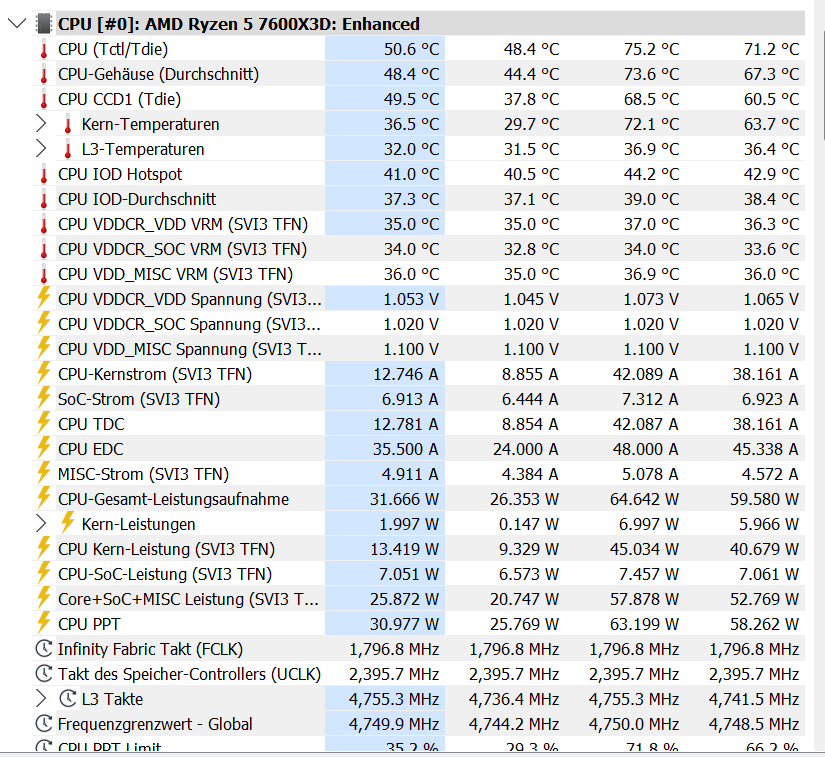Select the CPU TDC row label
The height and width of the screenshot is (757, 825).
click(91, 424)
